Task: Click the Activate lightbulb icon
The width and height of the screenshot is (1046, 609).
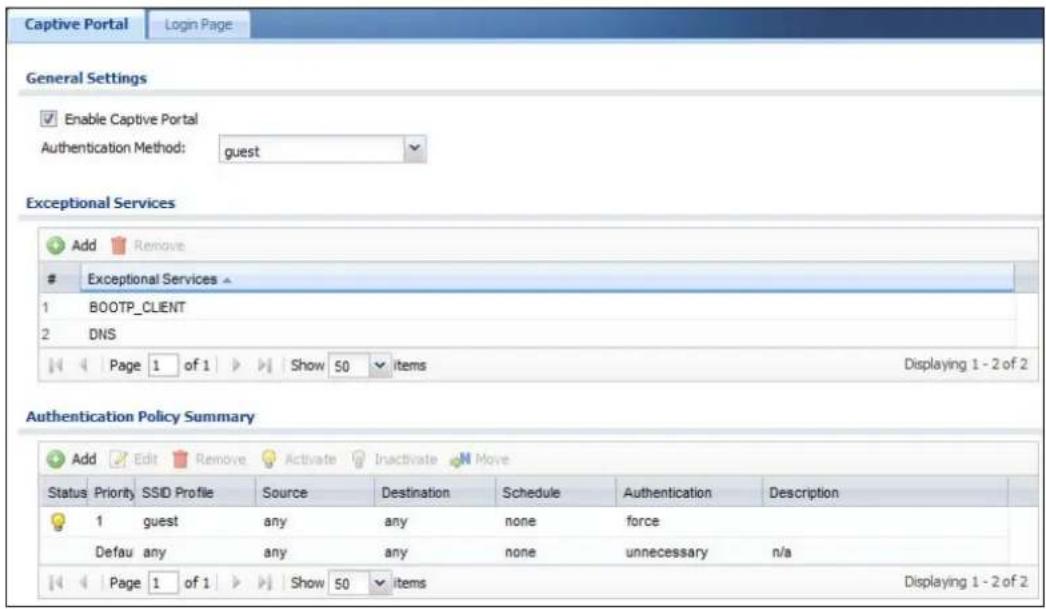Action: pos(269,459)
